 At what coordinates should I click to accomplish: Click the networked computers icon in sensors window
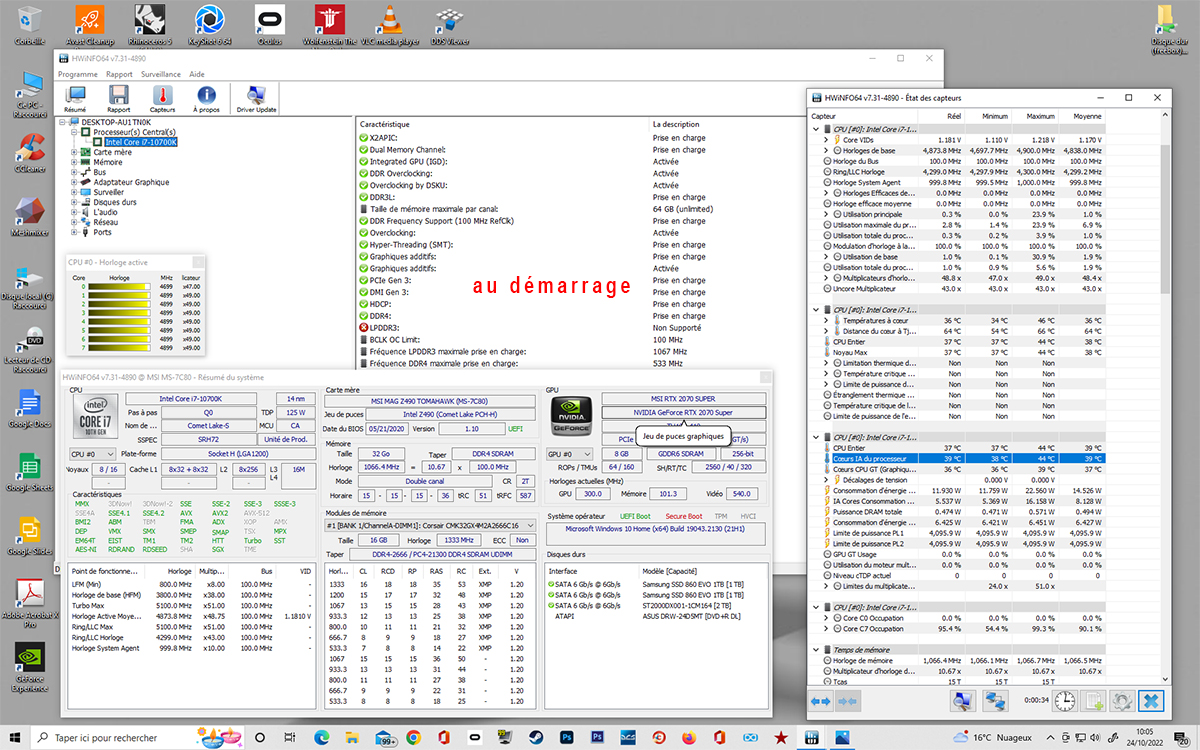click(995, 701)
